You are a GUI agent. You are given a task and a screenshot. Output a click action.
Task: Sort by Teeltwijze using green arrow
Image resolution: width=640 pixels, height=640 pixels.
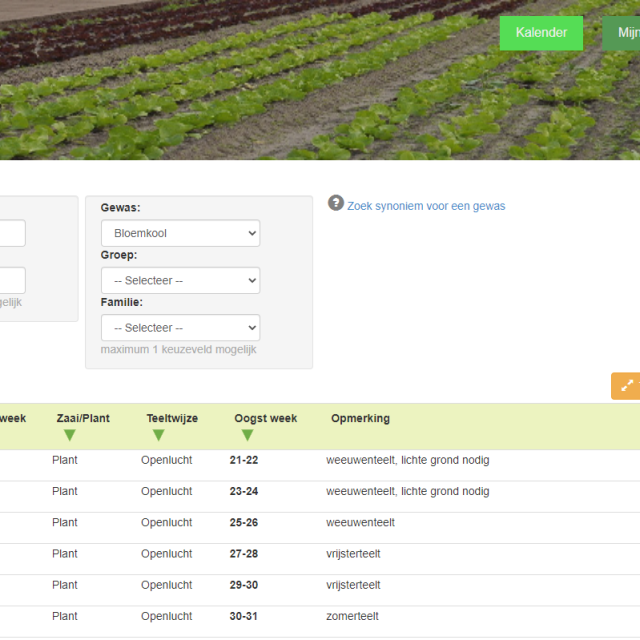tap(158, 435)
